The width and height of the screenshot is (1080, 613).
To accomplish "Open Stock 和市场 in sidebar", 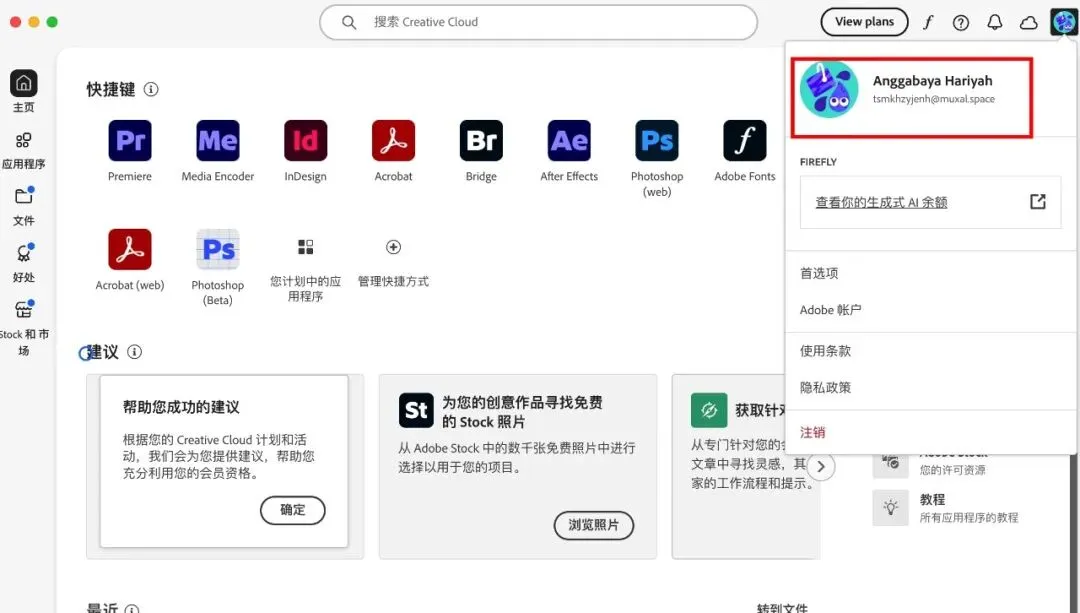I will [x=23, y=328].
